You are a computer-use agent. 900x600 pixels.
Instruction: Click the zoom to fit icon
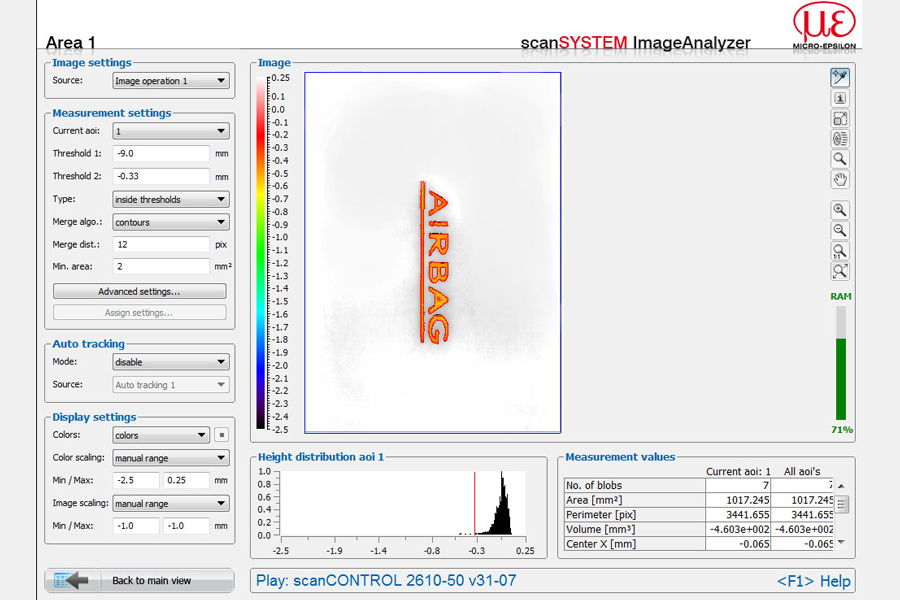pos(840,271)
